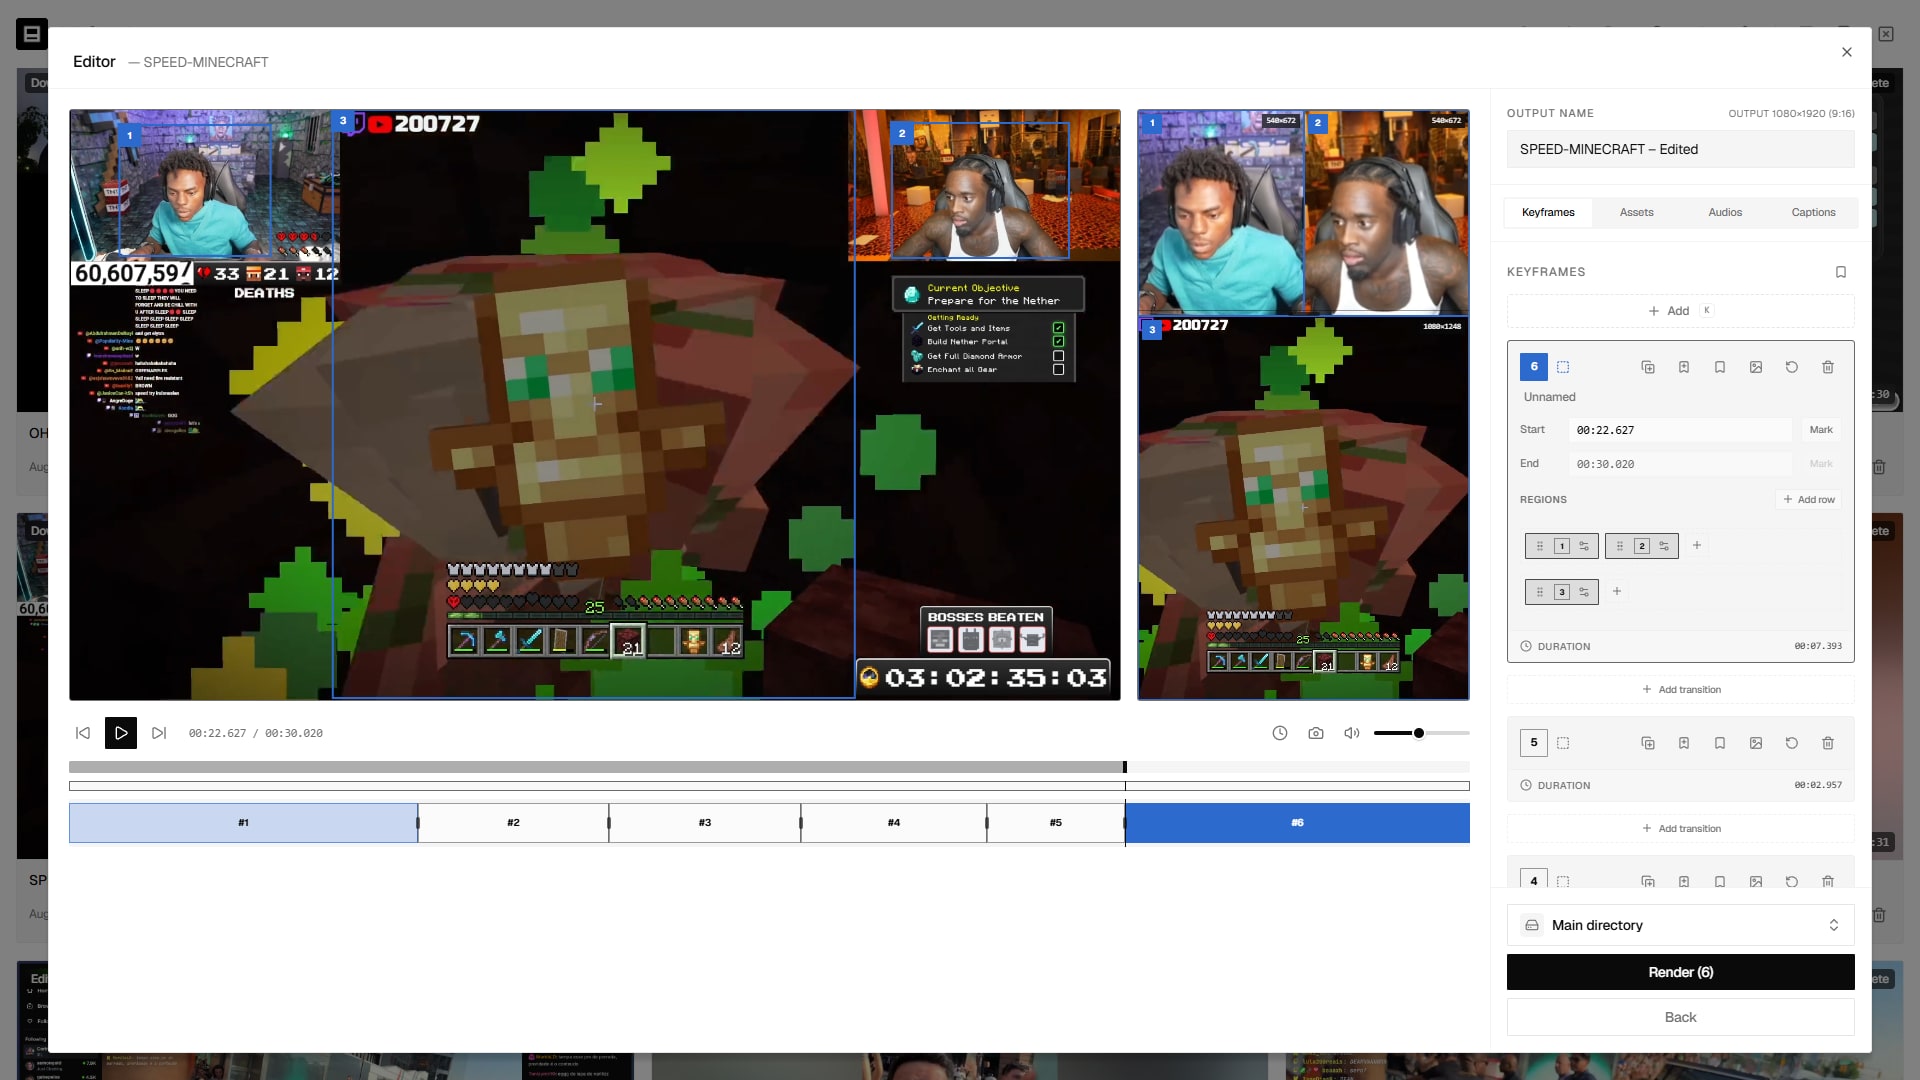Toggle the dashed selection box on keyframe 6
This screenshot has width=1920, height=1080.
pos(1563,367)
